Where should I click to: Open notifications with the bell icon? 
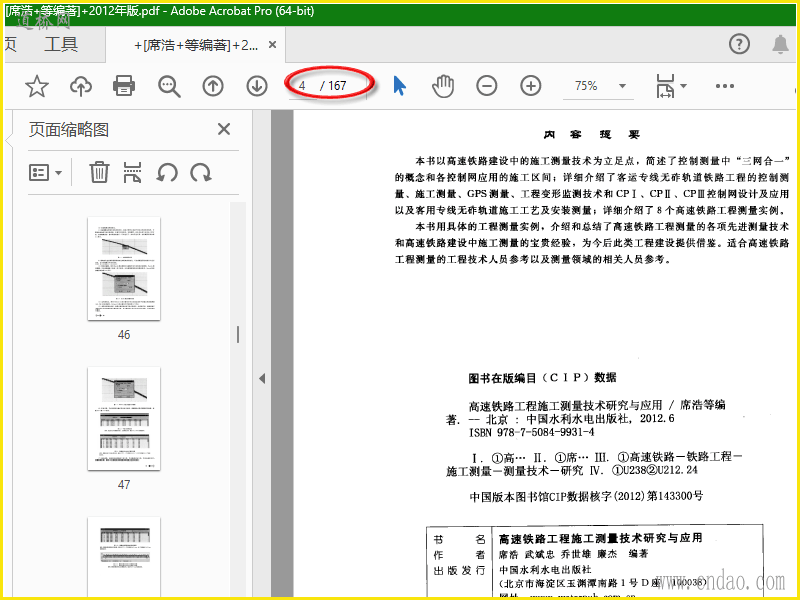[780, 44]
